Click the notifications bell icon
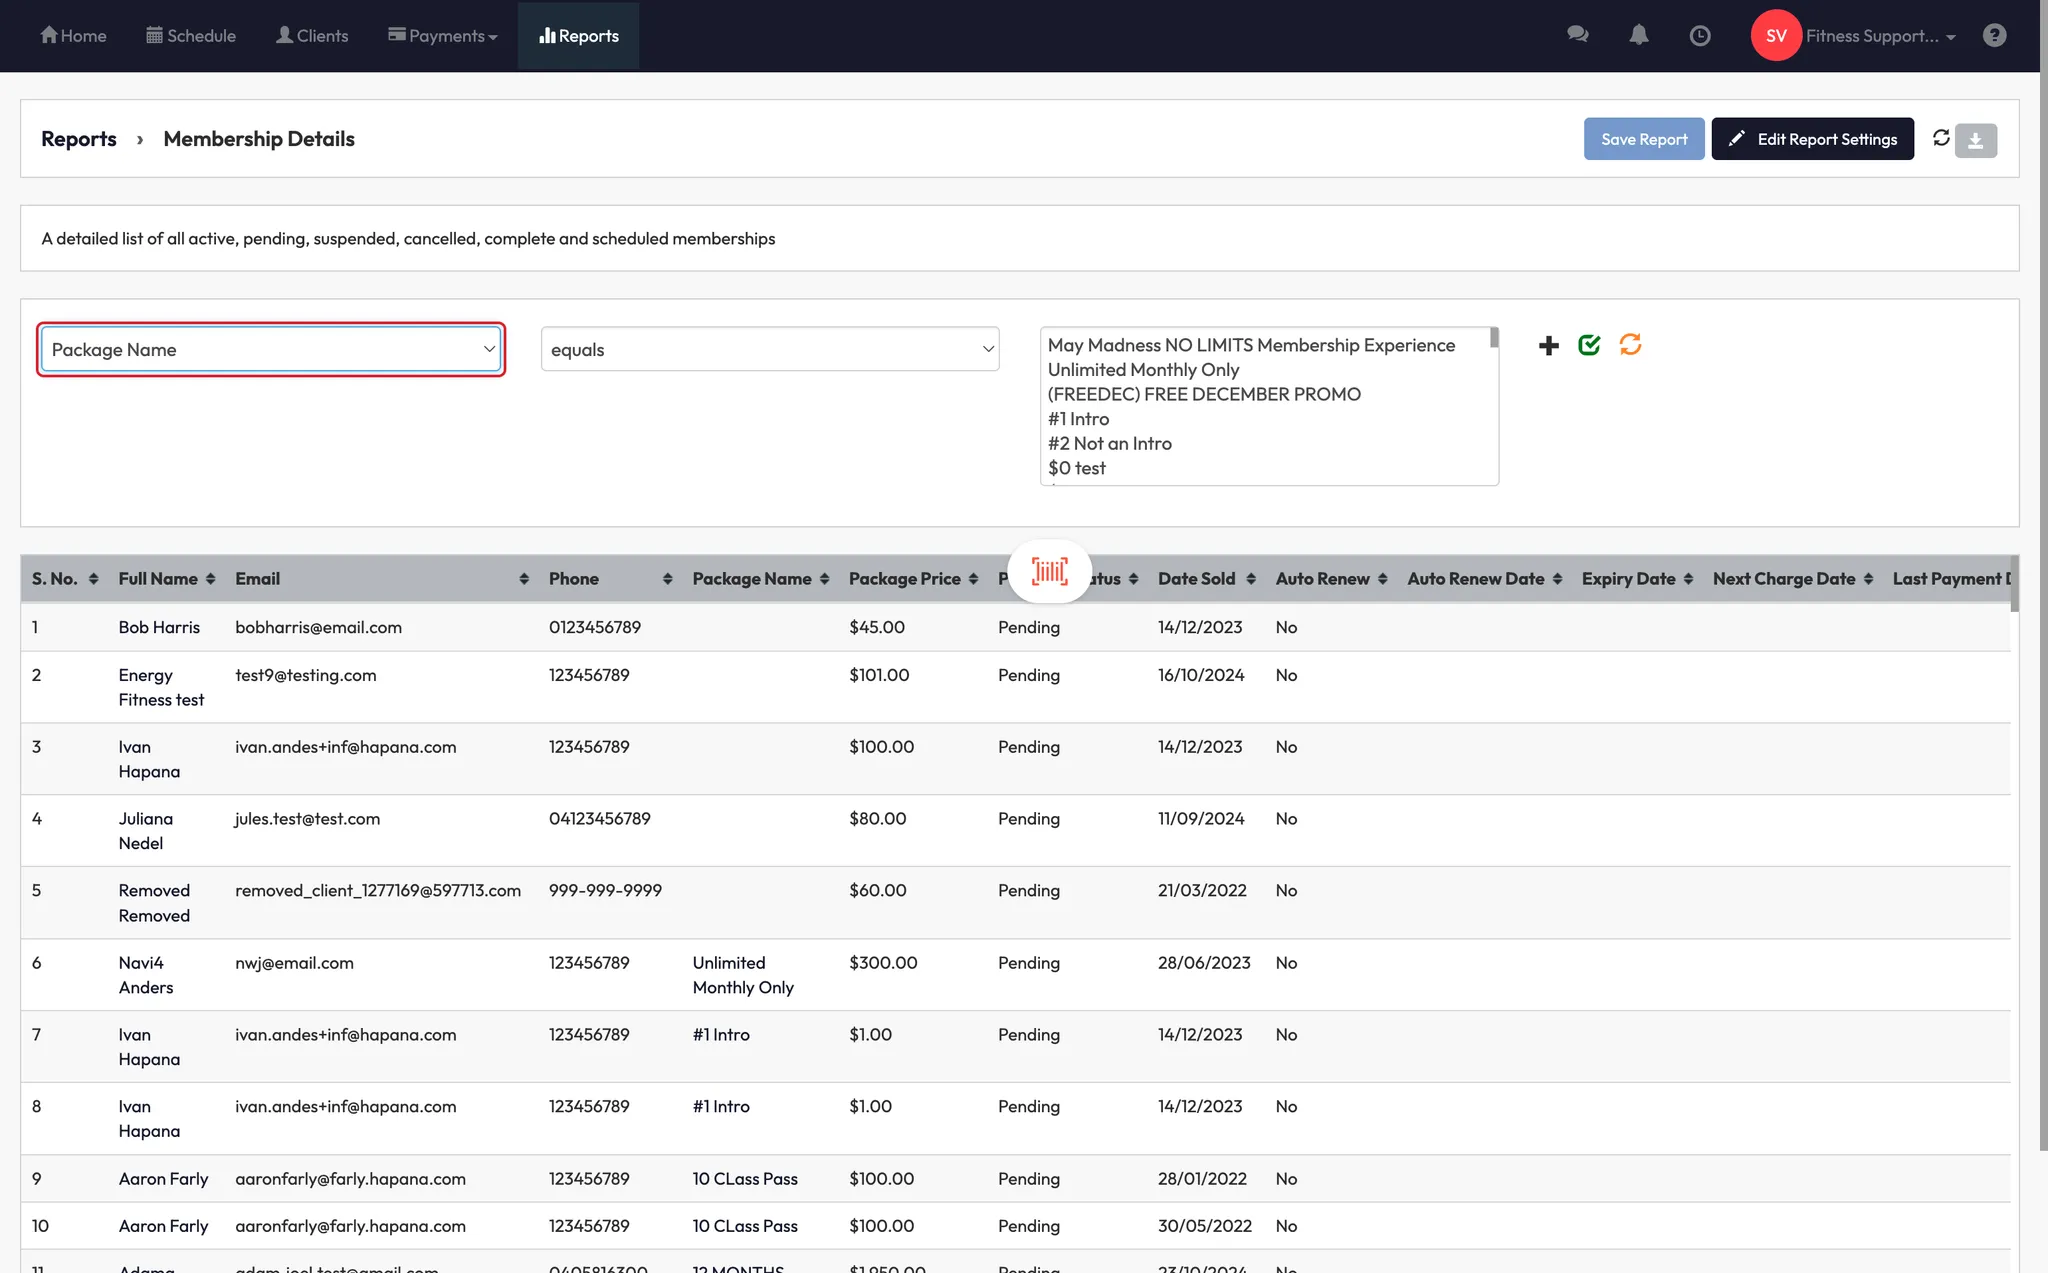Image resolution: width=2048 pixels, height=1273 pixels. [1638, 35]
